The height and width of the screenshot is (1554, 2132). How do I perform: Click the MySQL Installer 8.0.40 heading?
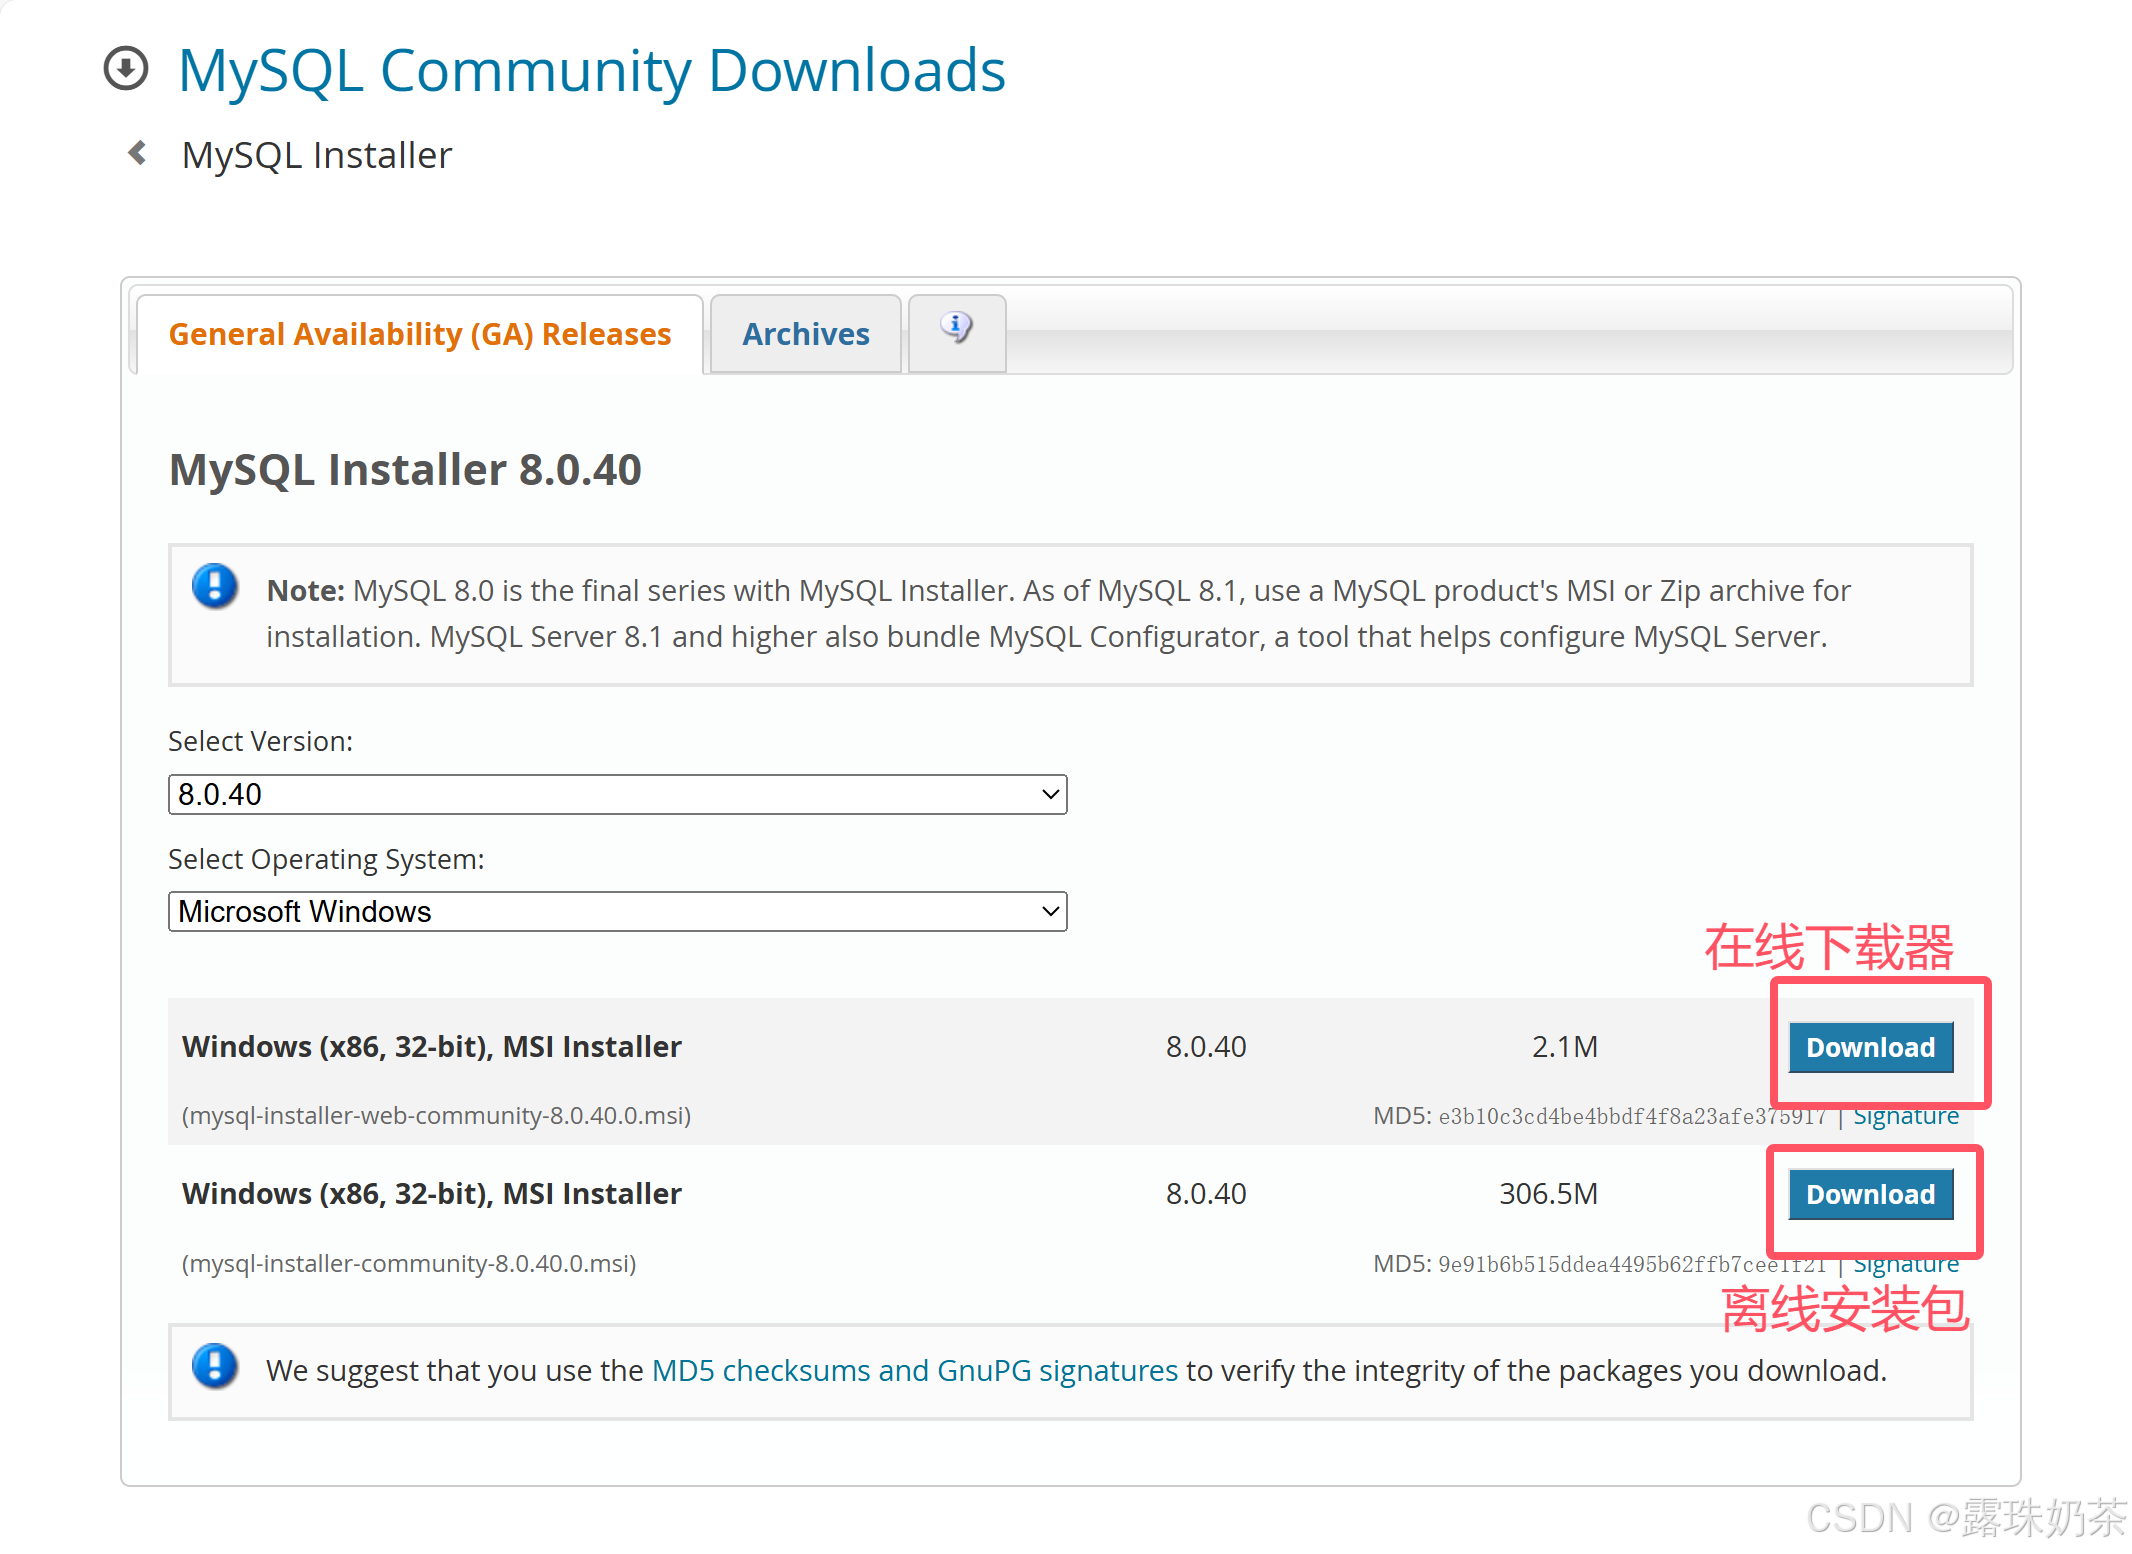point(405,470)
